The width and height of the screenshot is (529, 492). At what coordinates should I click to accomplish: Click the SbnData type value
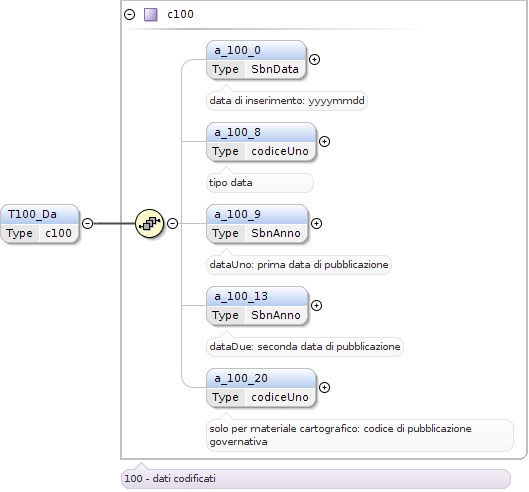(275, 69)
